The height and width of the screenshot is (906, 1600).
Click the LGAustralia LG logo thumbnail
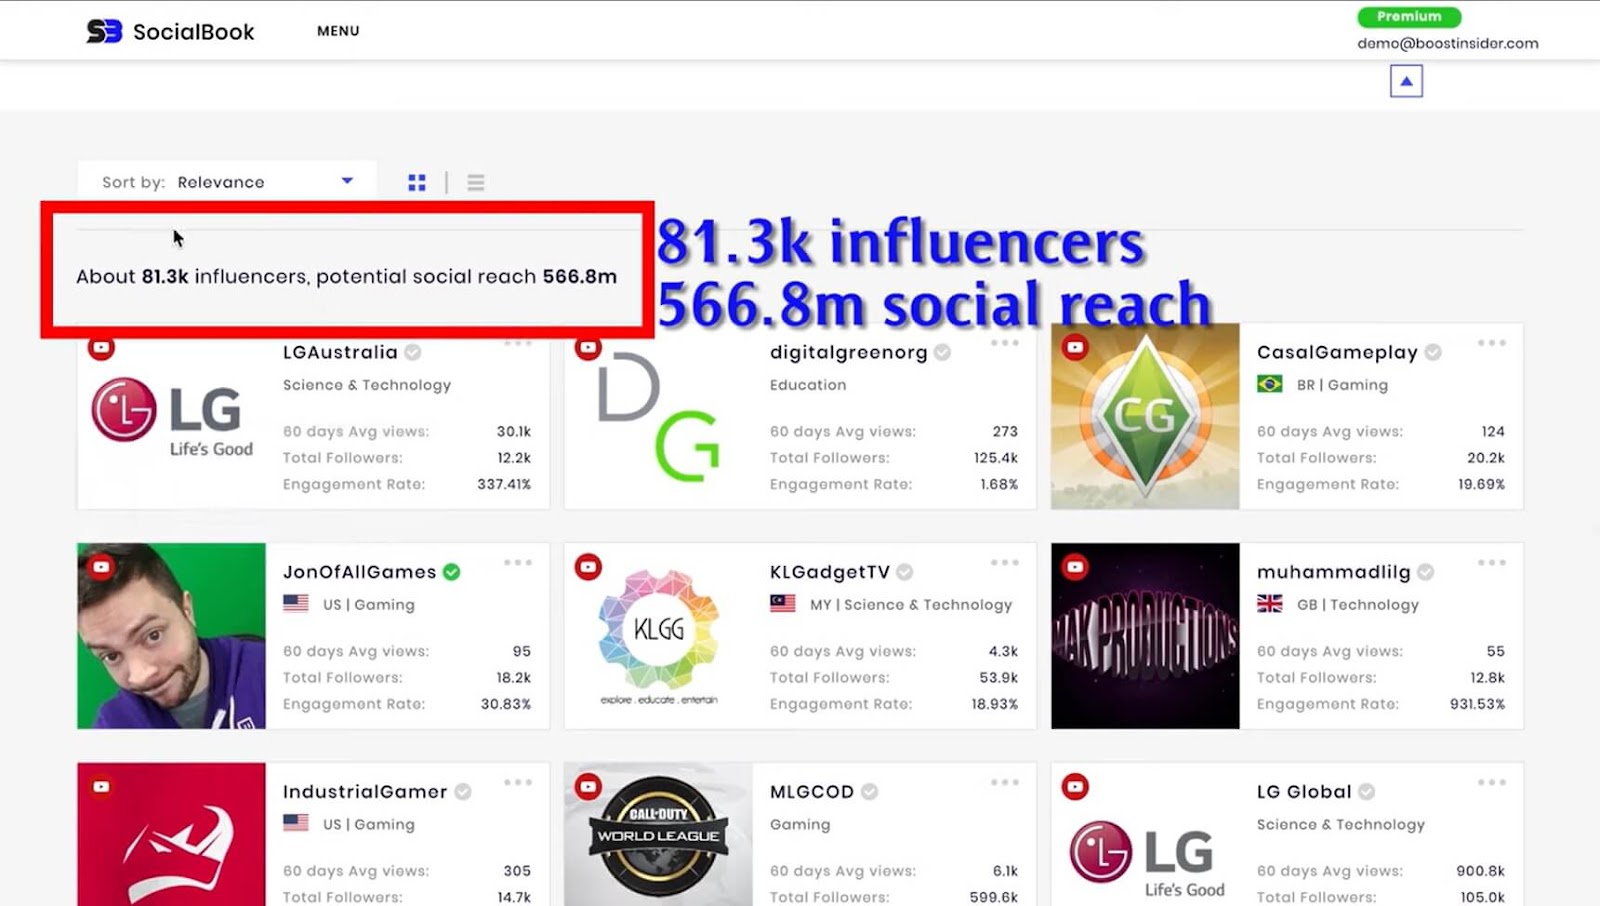[172, 416]
